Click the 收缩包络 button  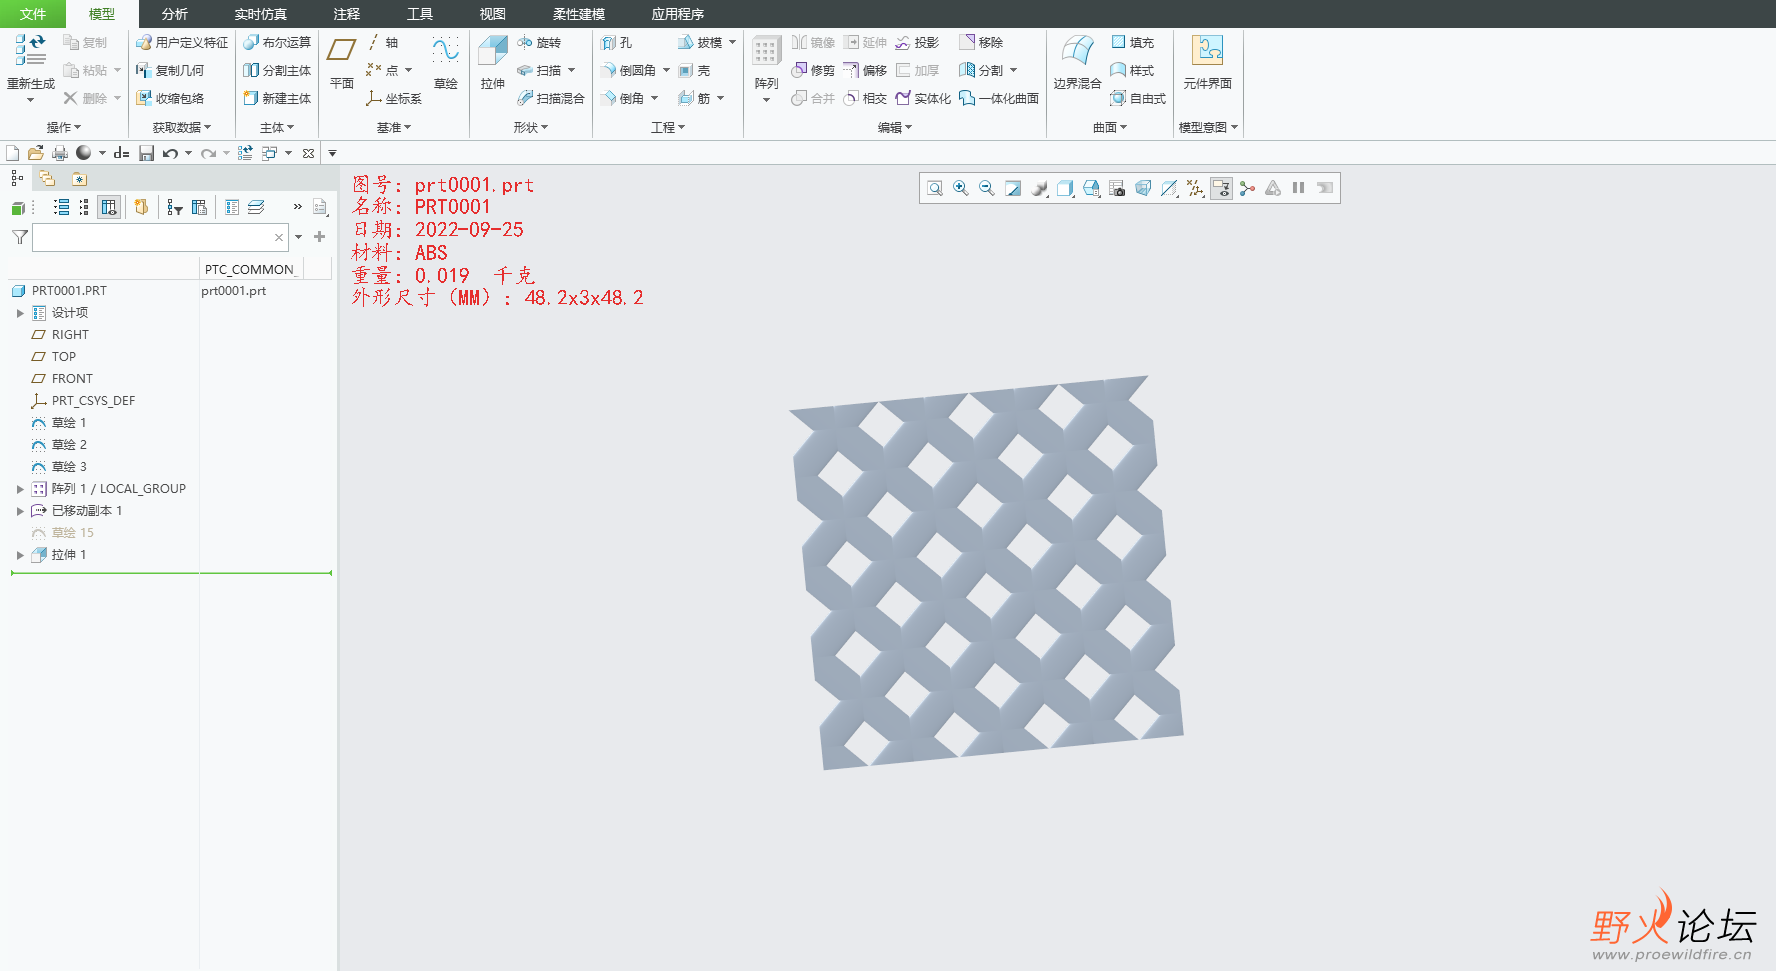point(170,98)
